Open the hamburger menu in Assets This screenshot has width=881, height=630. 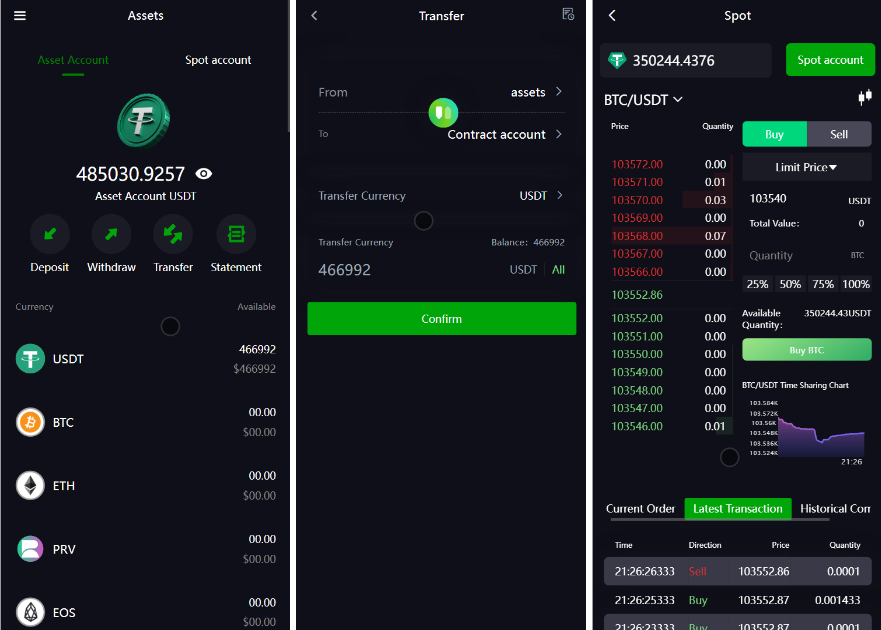(x=20, y=16)
